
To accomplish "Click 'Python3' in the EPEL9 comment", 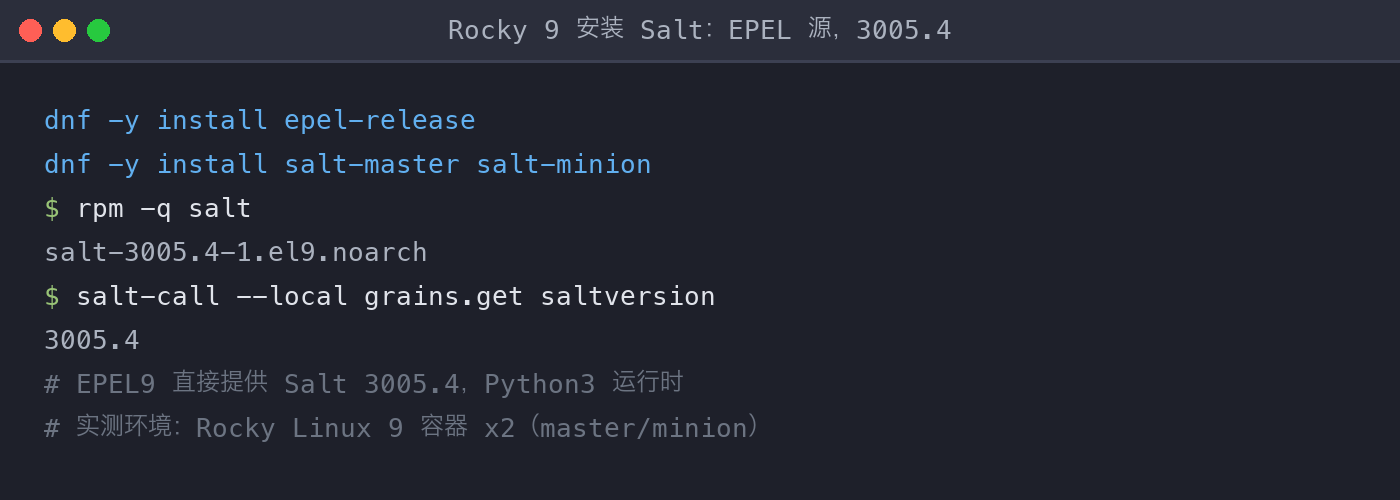I will point(540,384).
